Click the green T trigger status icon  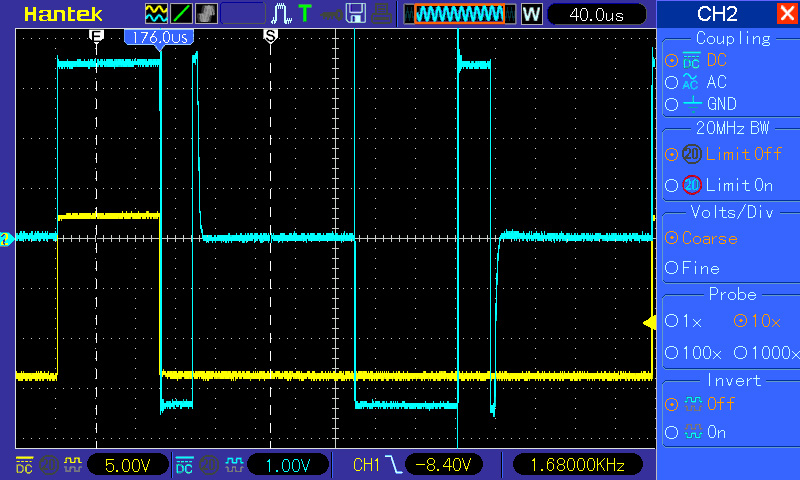tap(305, 13)
